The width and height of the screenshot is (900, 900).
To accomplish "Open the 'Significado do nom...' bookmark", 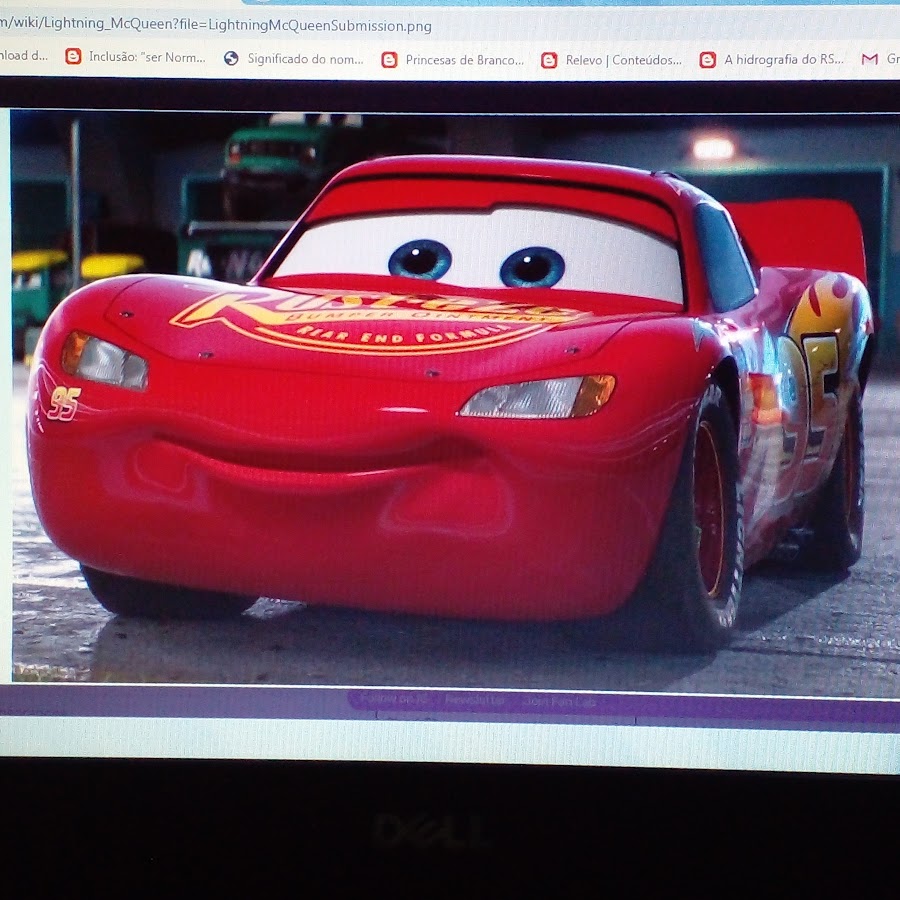I will click(x=294, y=58).
